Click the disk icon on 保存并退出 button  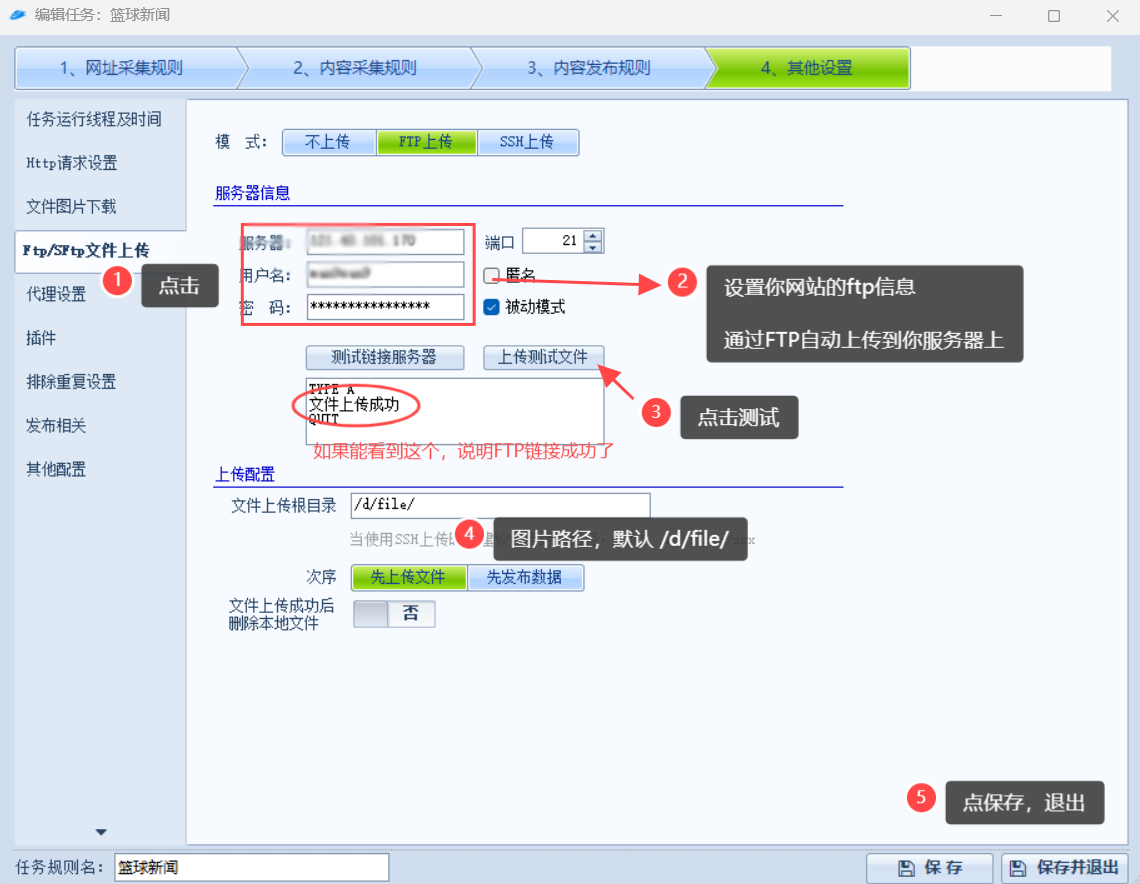(x=1018, y=868)
